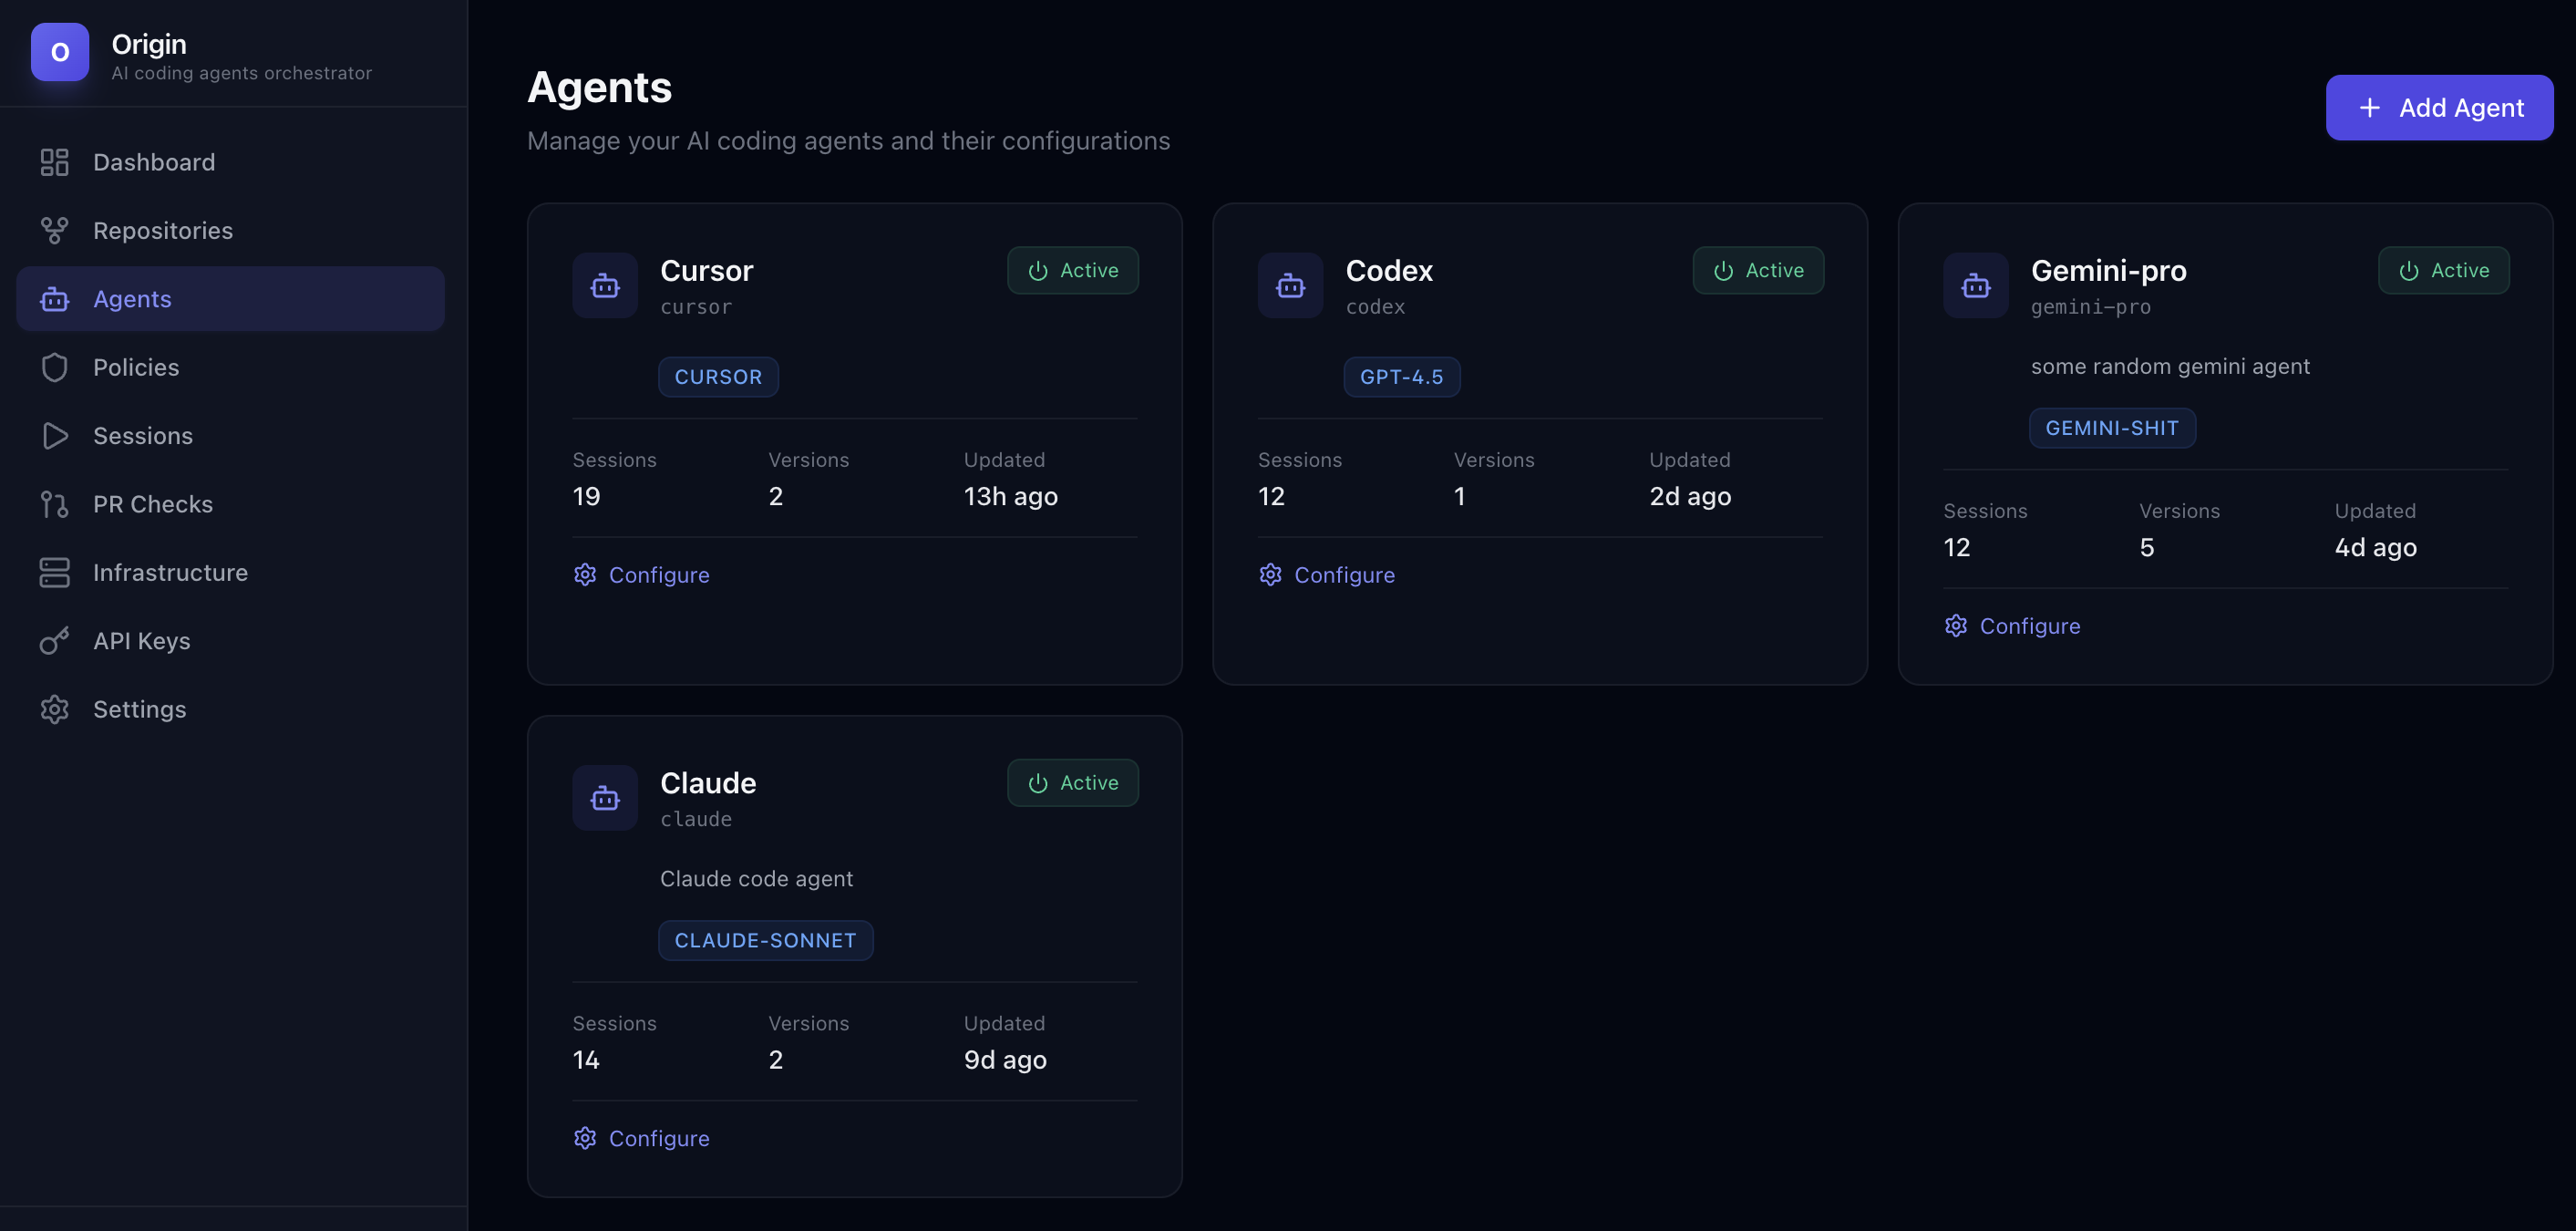Toggle the Claude agent's Active badge
This screenshot has height=1231, width=2576.
[1072, 782]
